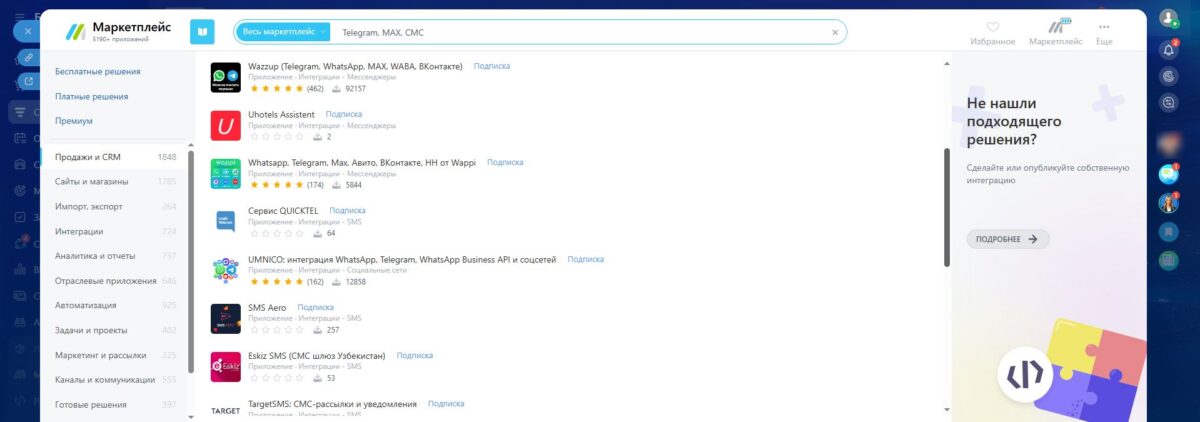Open user profile avatar in right bar

[x=1168, y=18]
